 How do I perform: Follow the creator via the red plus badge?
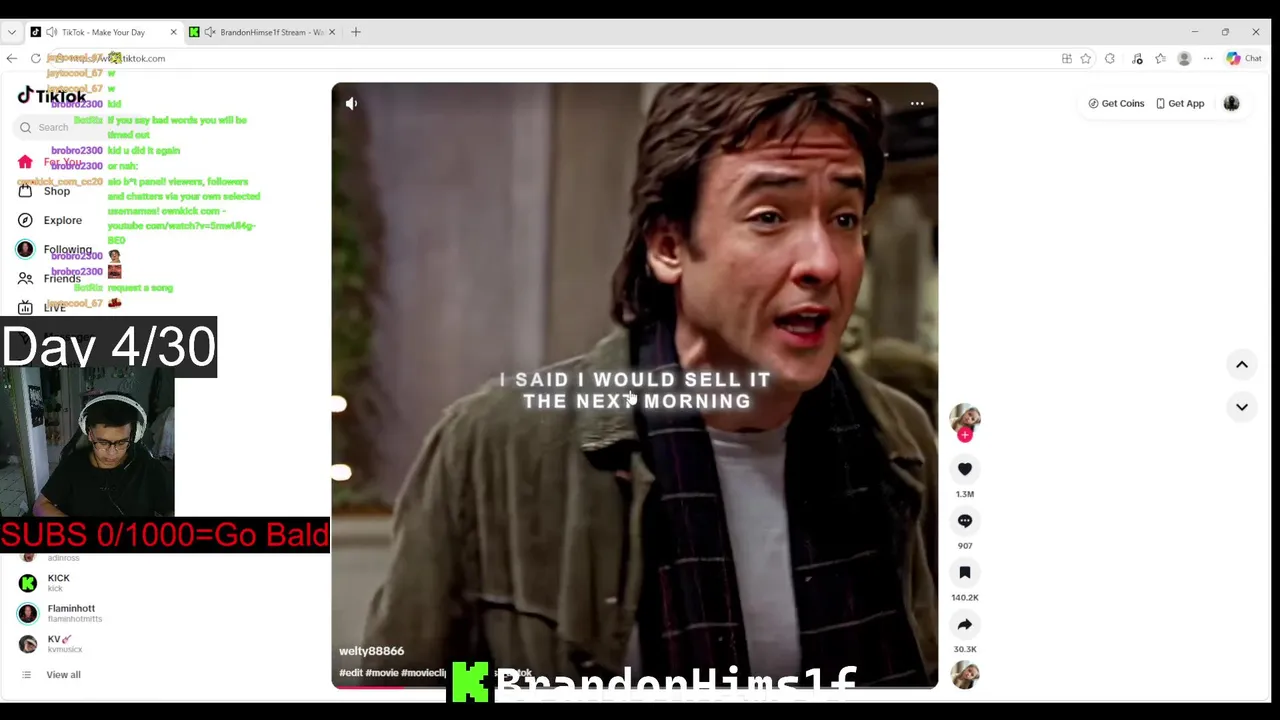tap(965, 435)
